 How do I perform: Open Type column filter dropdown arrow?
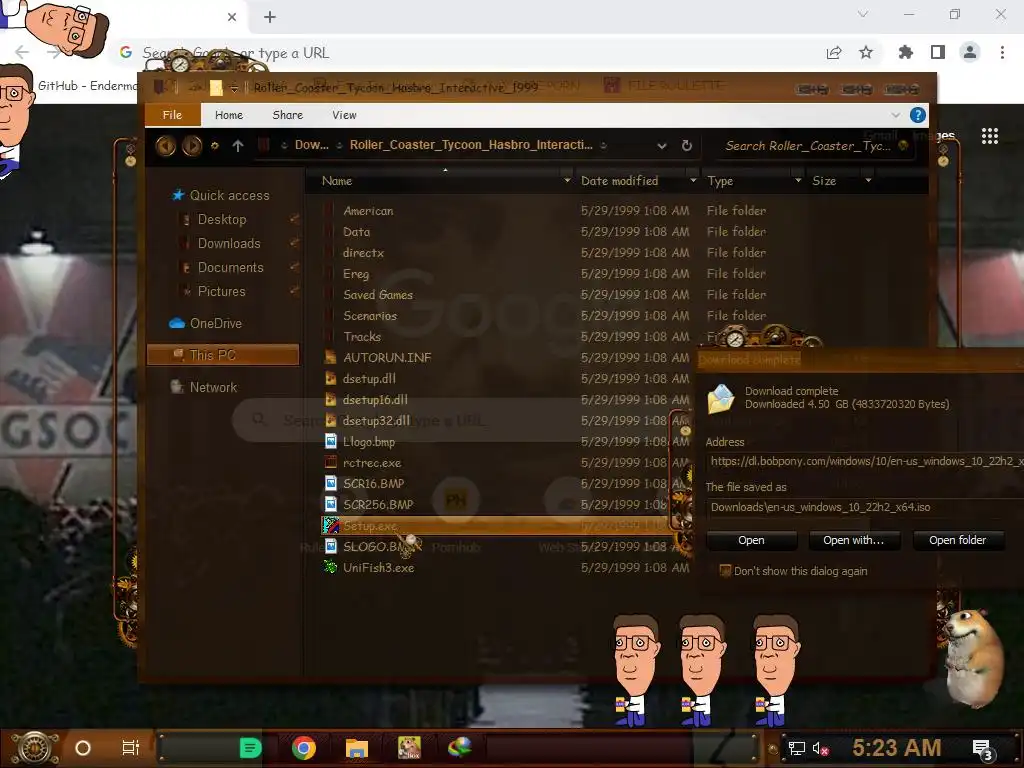click(x=798, y=181)
